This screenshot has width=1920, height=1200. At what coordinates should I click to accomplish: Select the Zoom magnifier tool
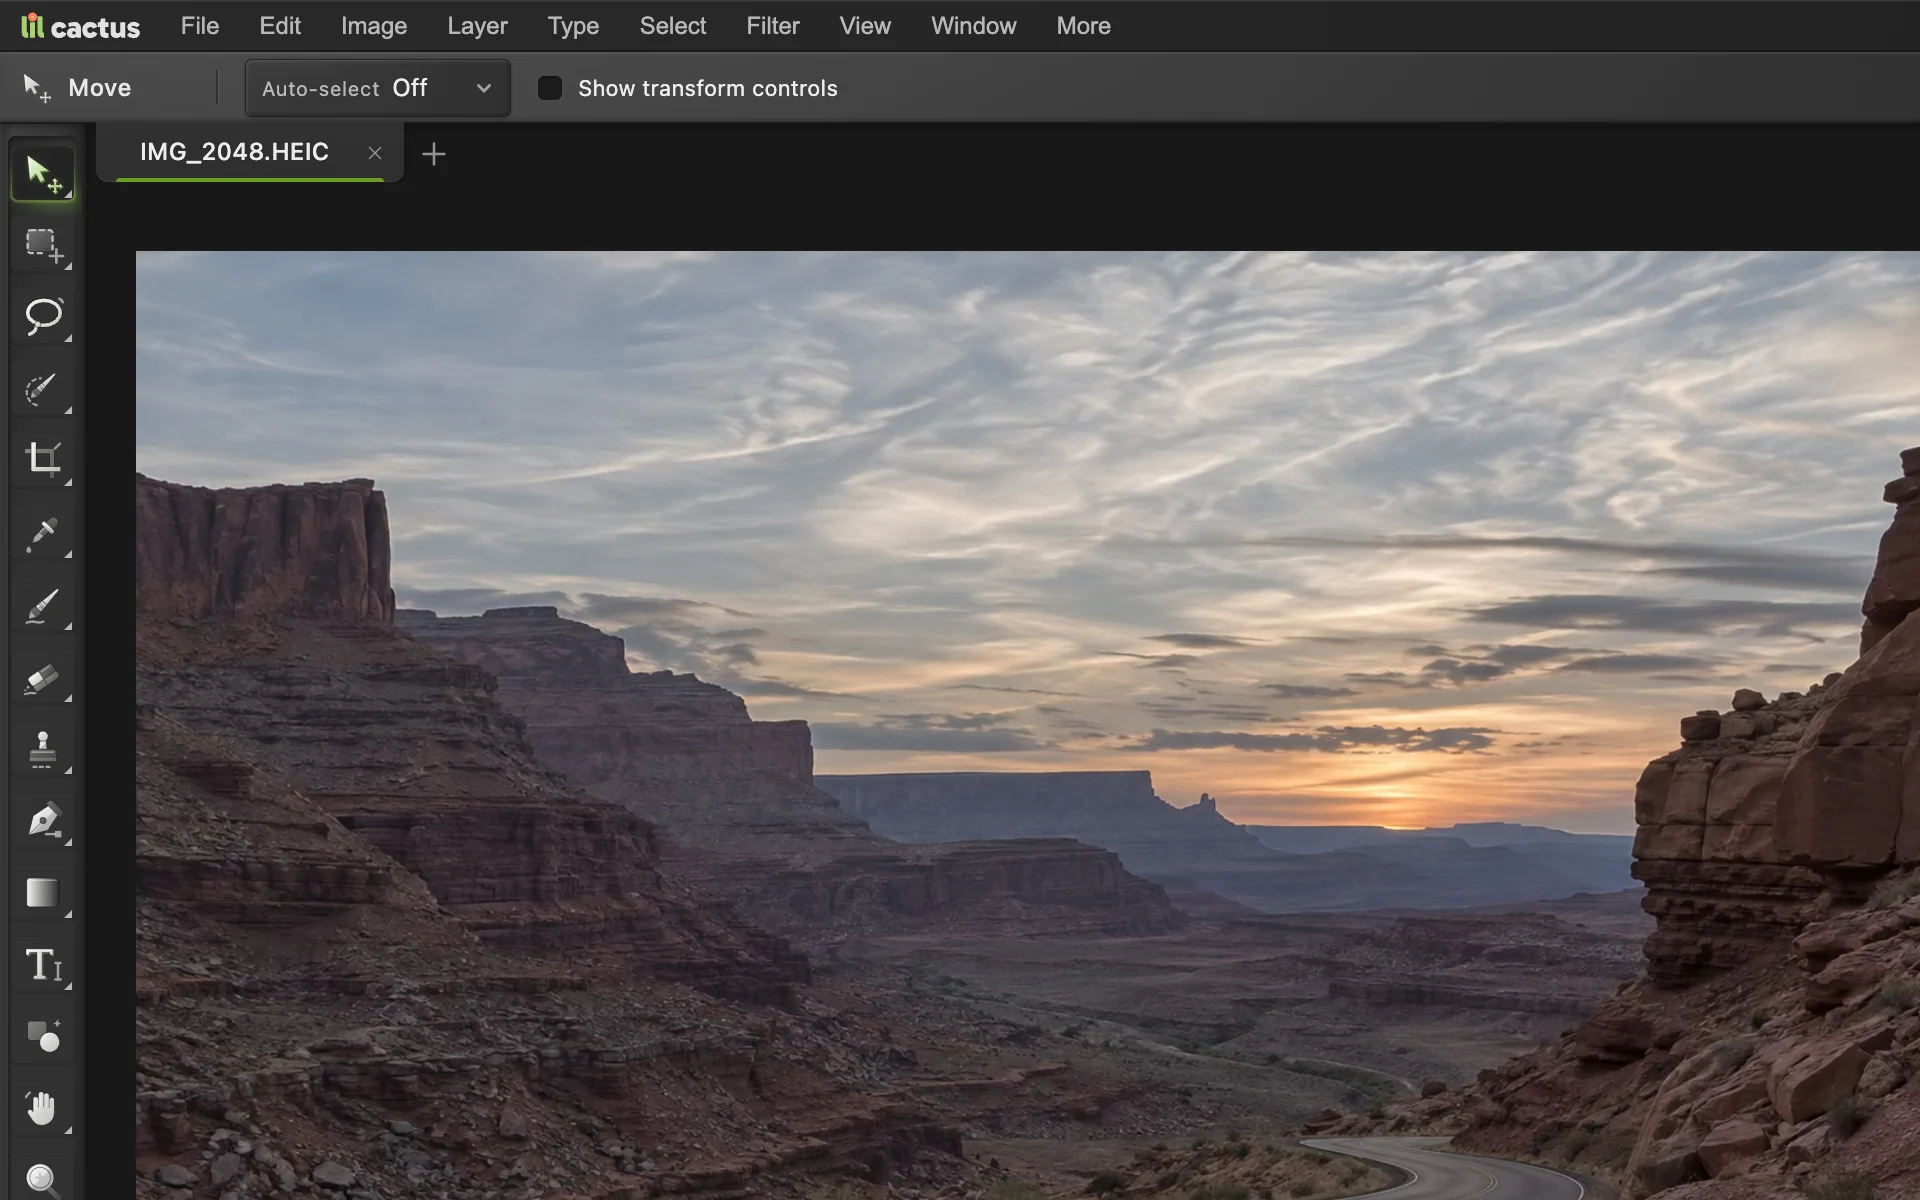(43, 1178)
